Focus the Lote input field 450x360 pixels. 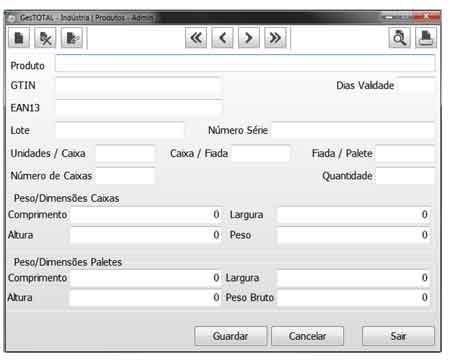coord(120,130)
